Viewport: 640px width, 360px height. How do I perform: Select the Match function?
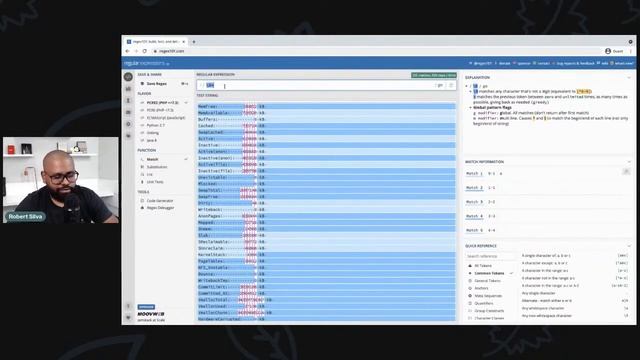[152, 159]
